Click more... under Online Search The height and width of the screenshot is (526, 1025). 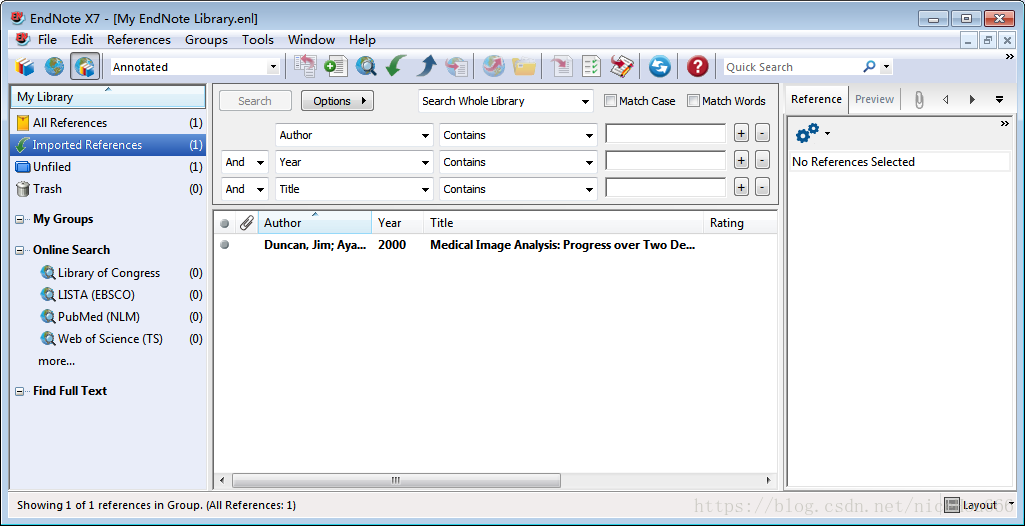click(56, 361)
